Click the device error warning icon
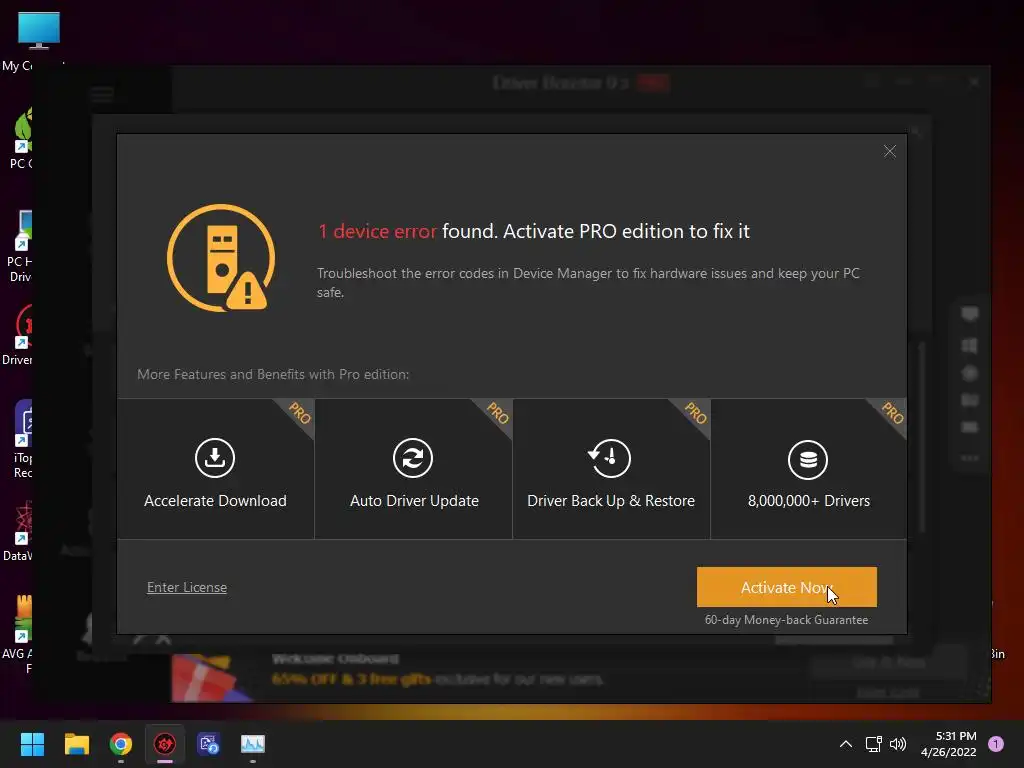 pyautogui.click(x=221, y=258)
